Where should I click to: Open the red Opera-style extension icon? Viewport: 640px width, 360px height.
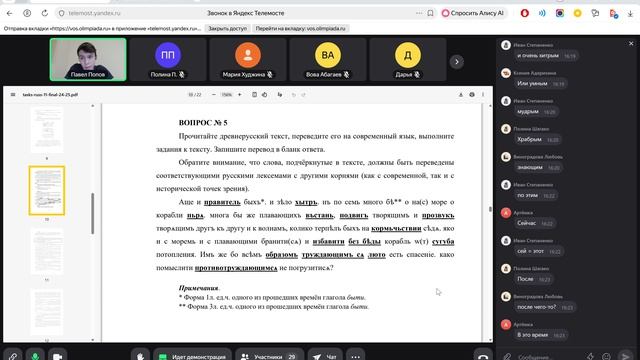coord(524,13)
